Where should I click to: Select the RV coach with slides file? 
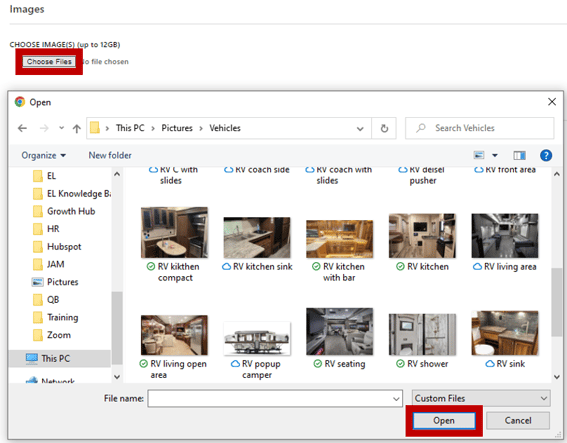tap(344, 175)
